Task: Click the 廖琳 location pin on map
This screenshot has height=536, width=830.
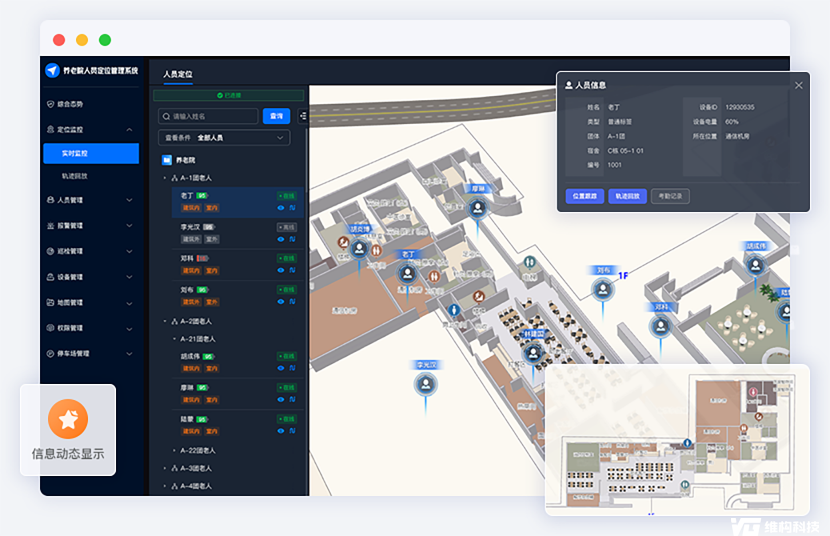Action: coord(479,207)
